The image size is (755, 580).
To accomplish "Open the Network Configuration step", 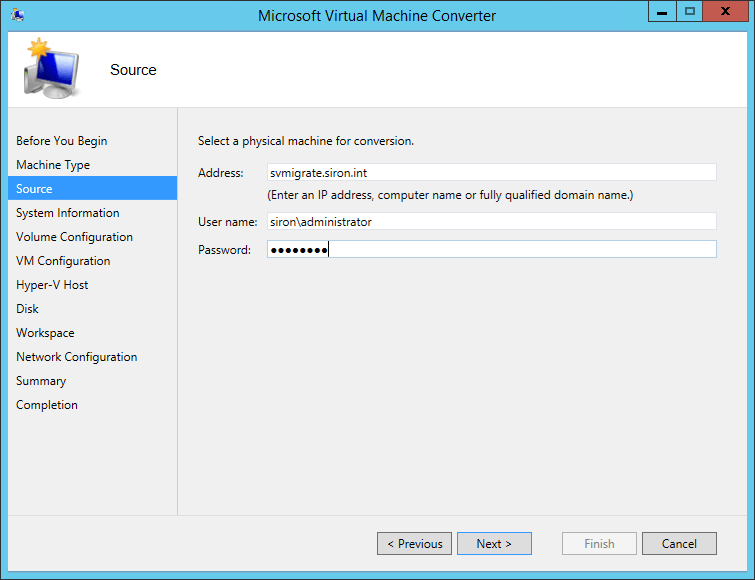I will click(77, 357).
